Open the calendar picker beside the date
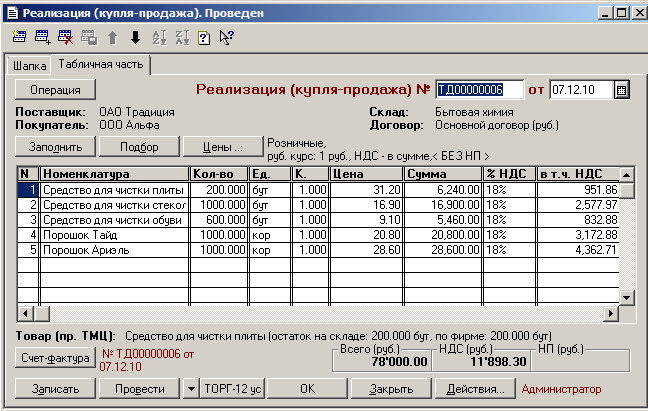 pyautogui.click(x=621, y=90)
